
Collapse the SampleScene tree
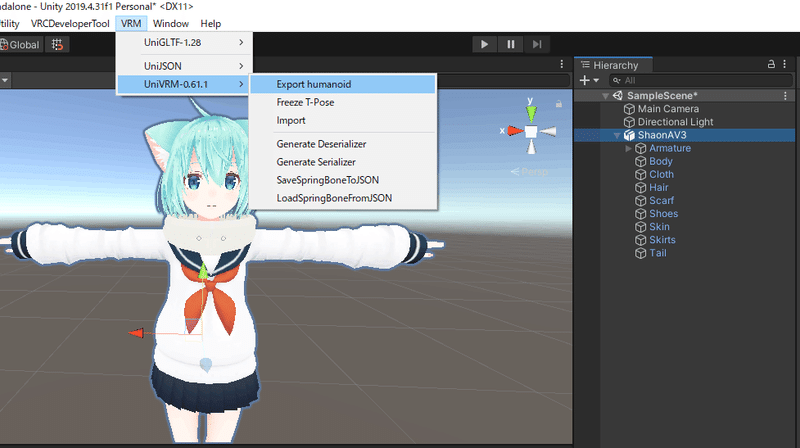605,96
